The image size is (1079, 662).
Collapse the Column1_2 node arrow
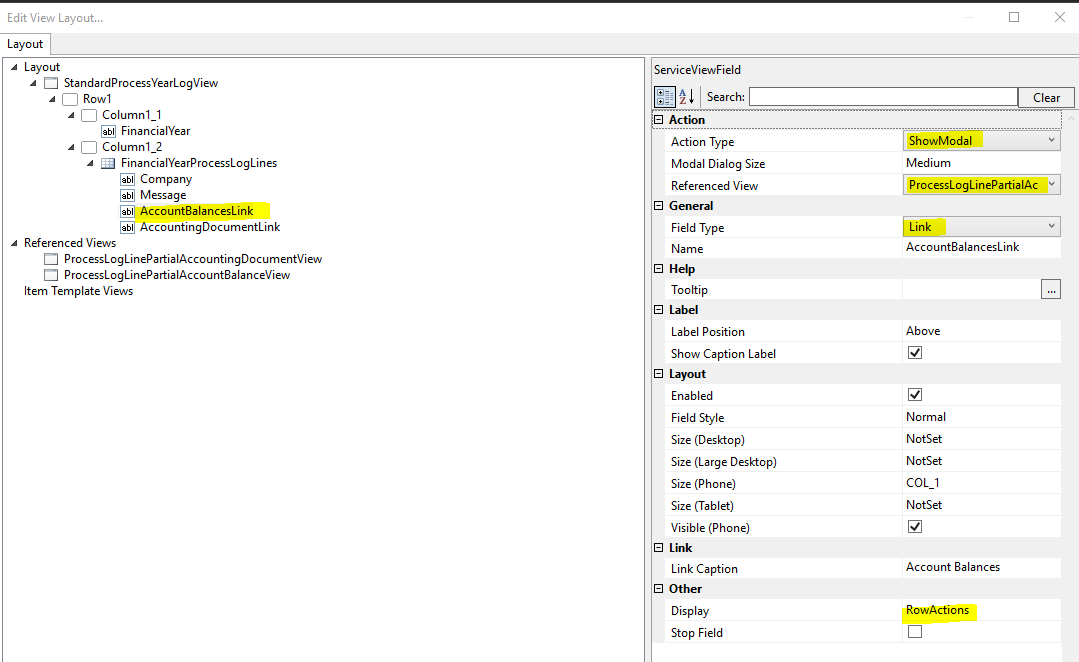71,147
